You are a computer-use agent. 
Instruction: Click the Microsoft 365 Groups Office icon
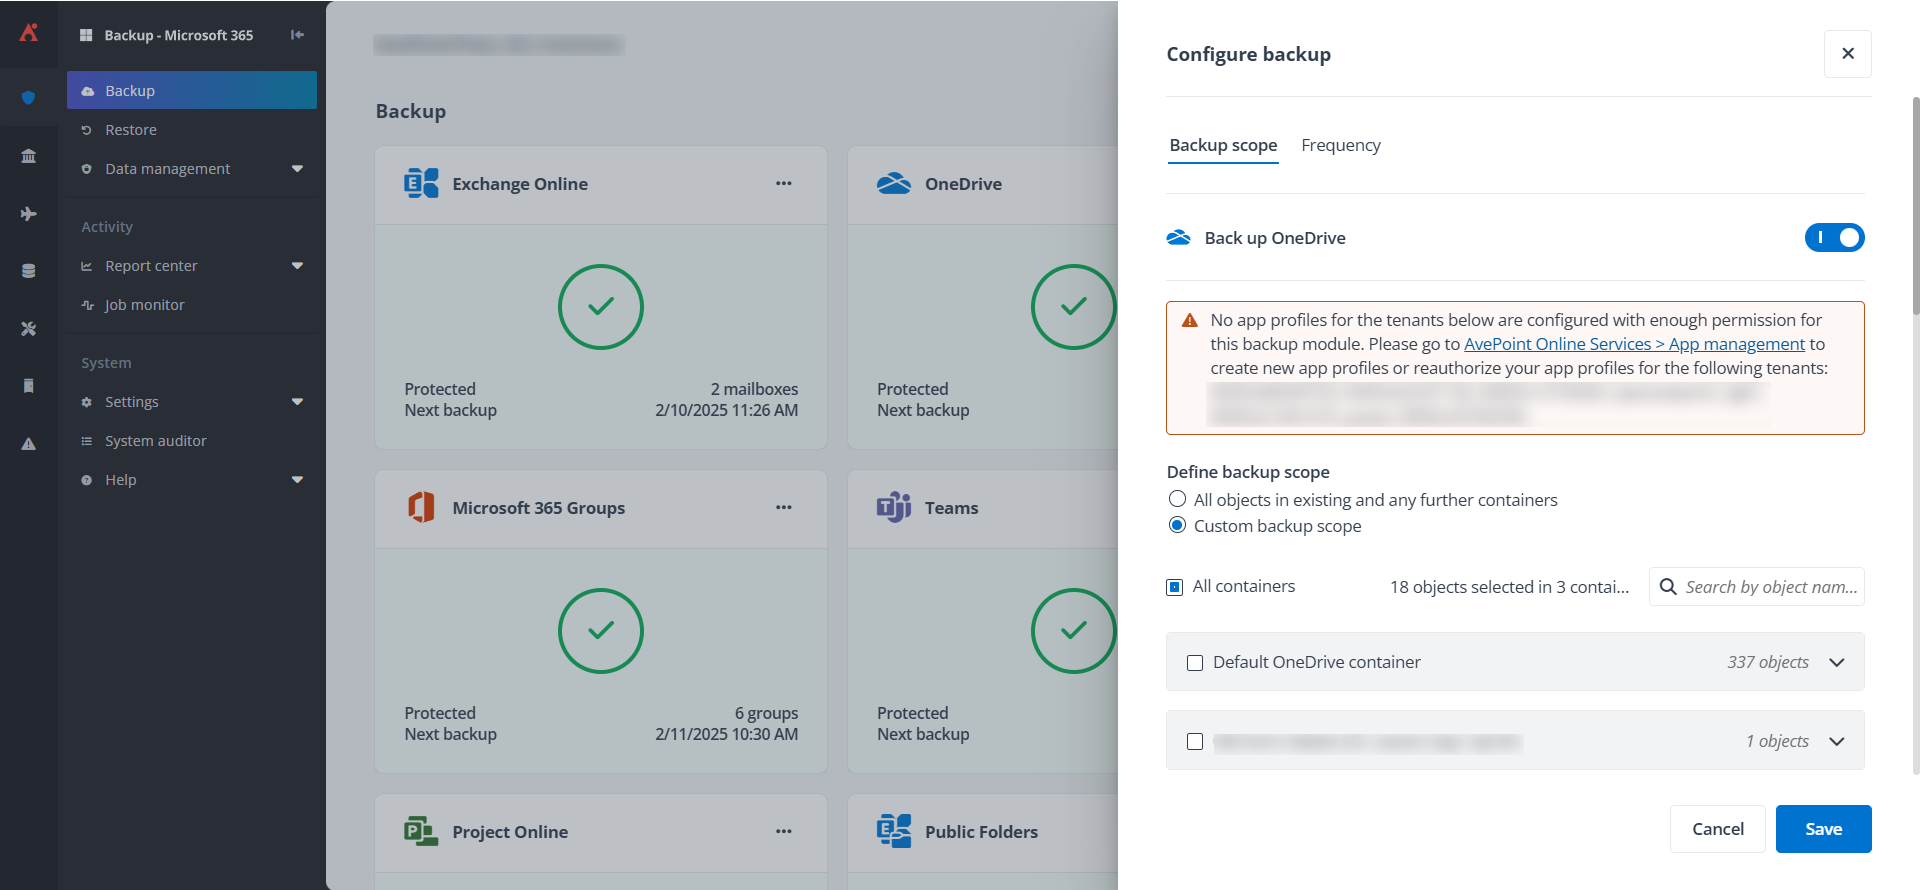pos(421,508)
